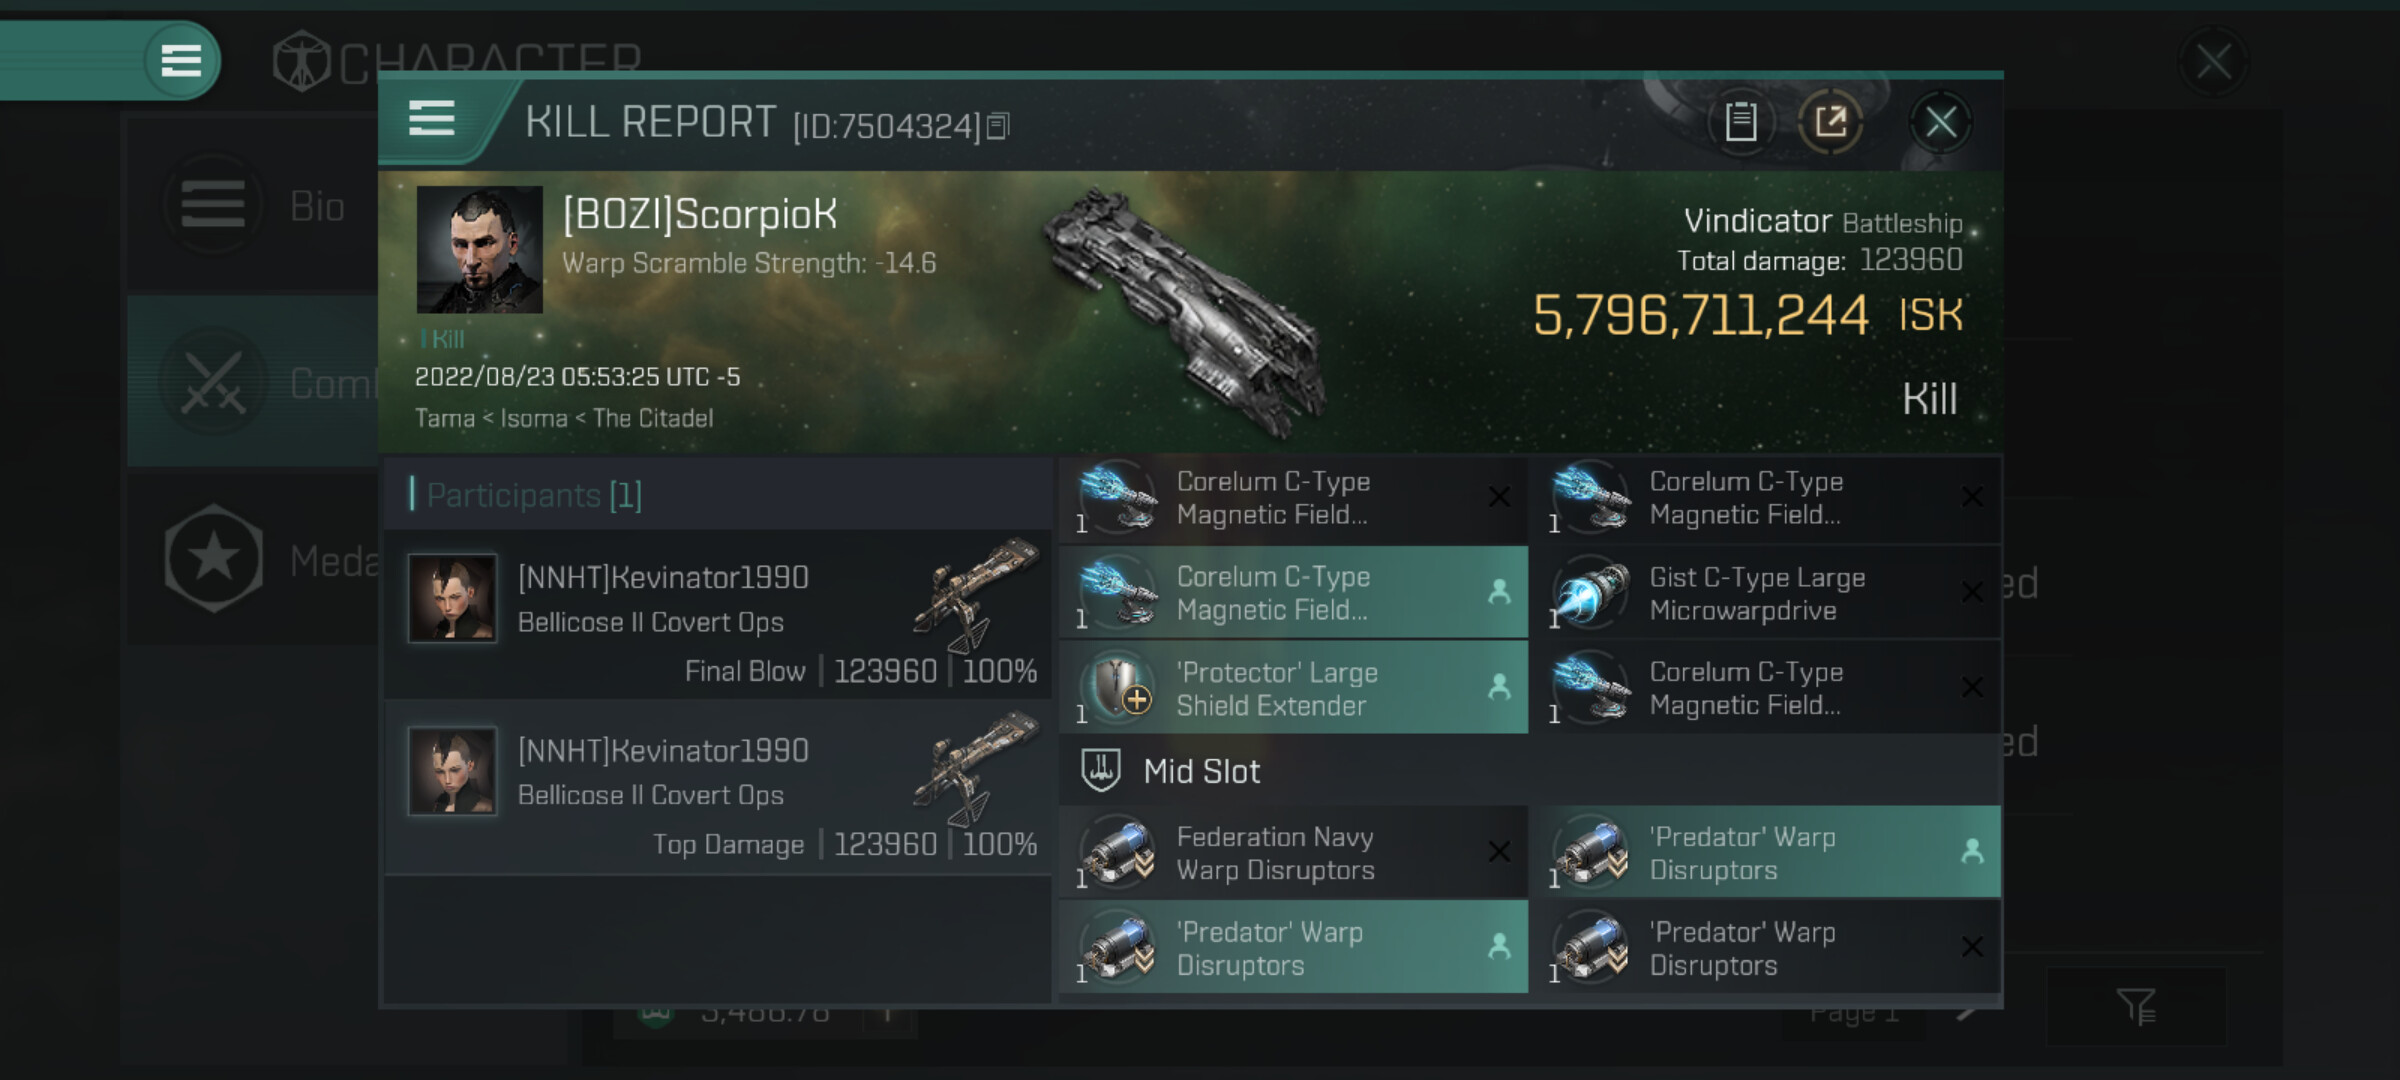Select Federation Navy Warp Disruptors icon
The width and height of the screenshot is (2400, 1080).
1117,852
